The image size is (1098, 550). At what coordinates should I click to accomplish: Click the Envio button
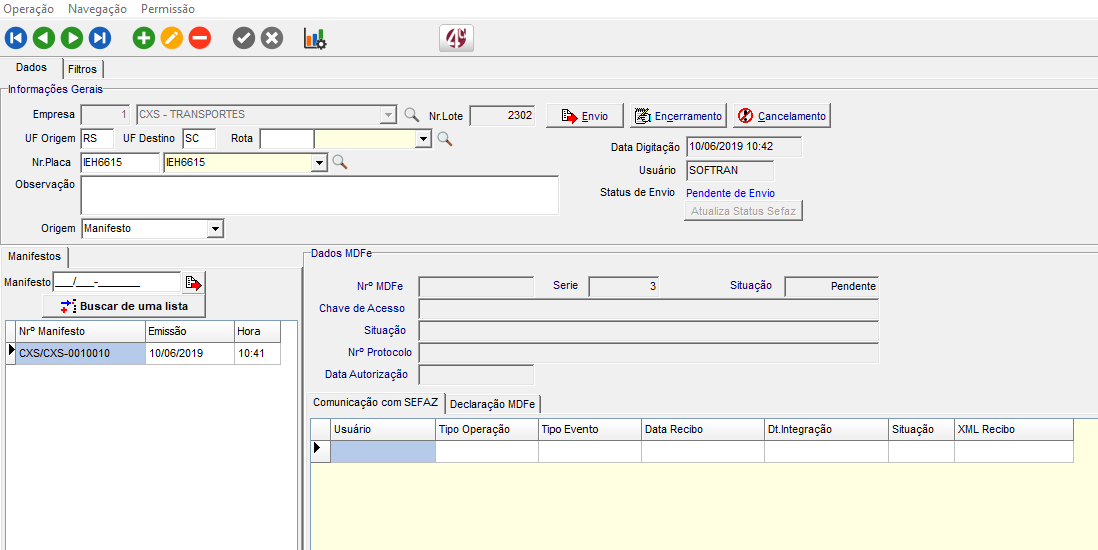pos(585,116)
